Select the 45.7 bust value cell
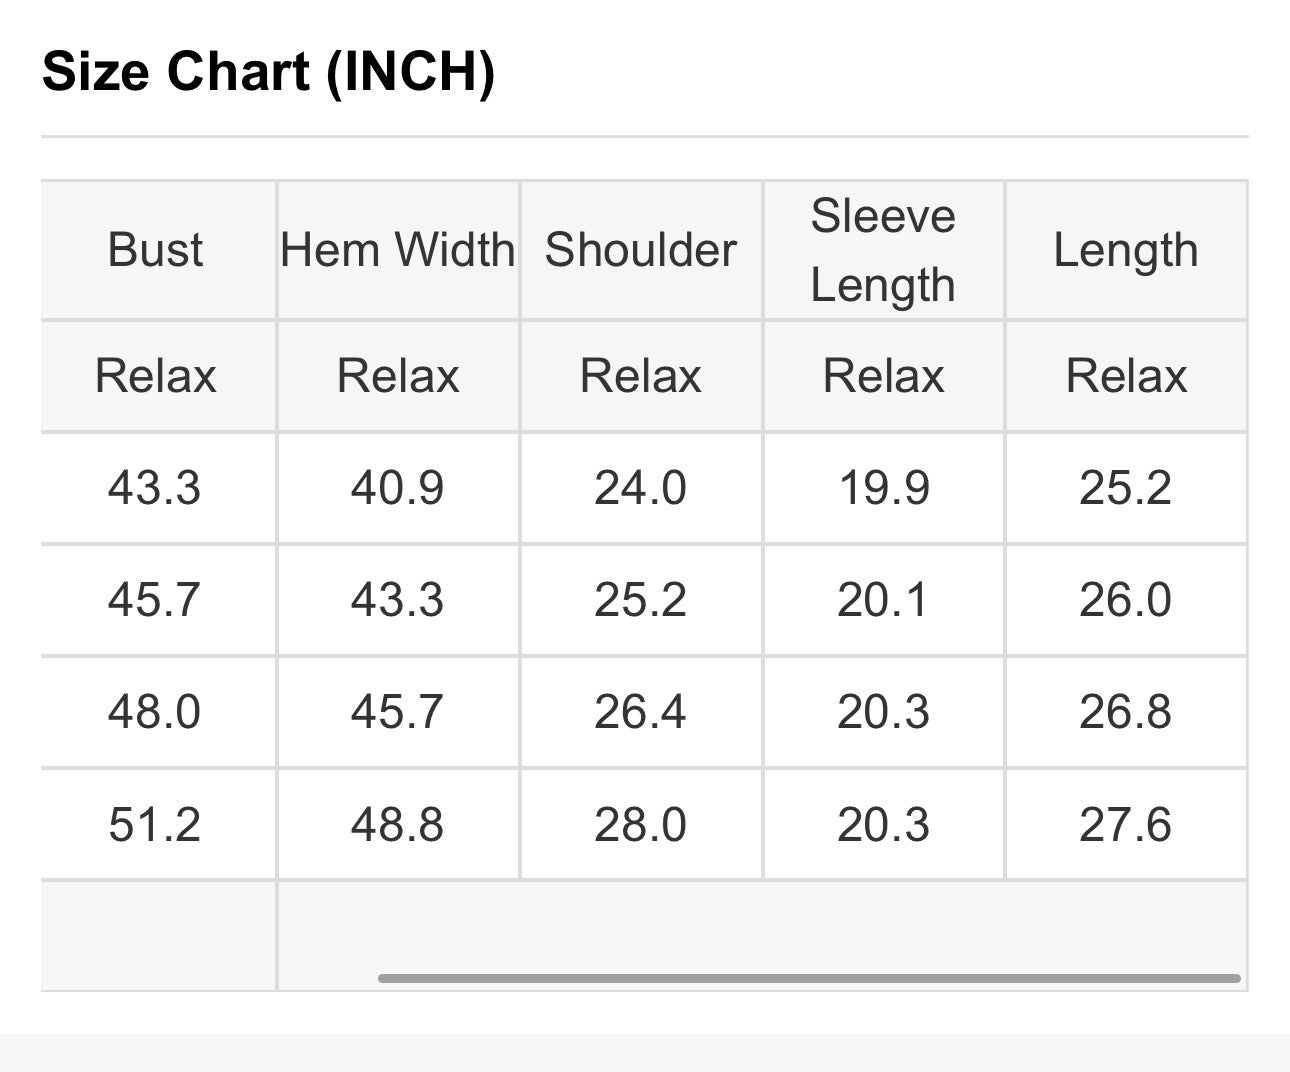The width and height of the screenshot is (1290, 1072). [155, 600]
